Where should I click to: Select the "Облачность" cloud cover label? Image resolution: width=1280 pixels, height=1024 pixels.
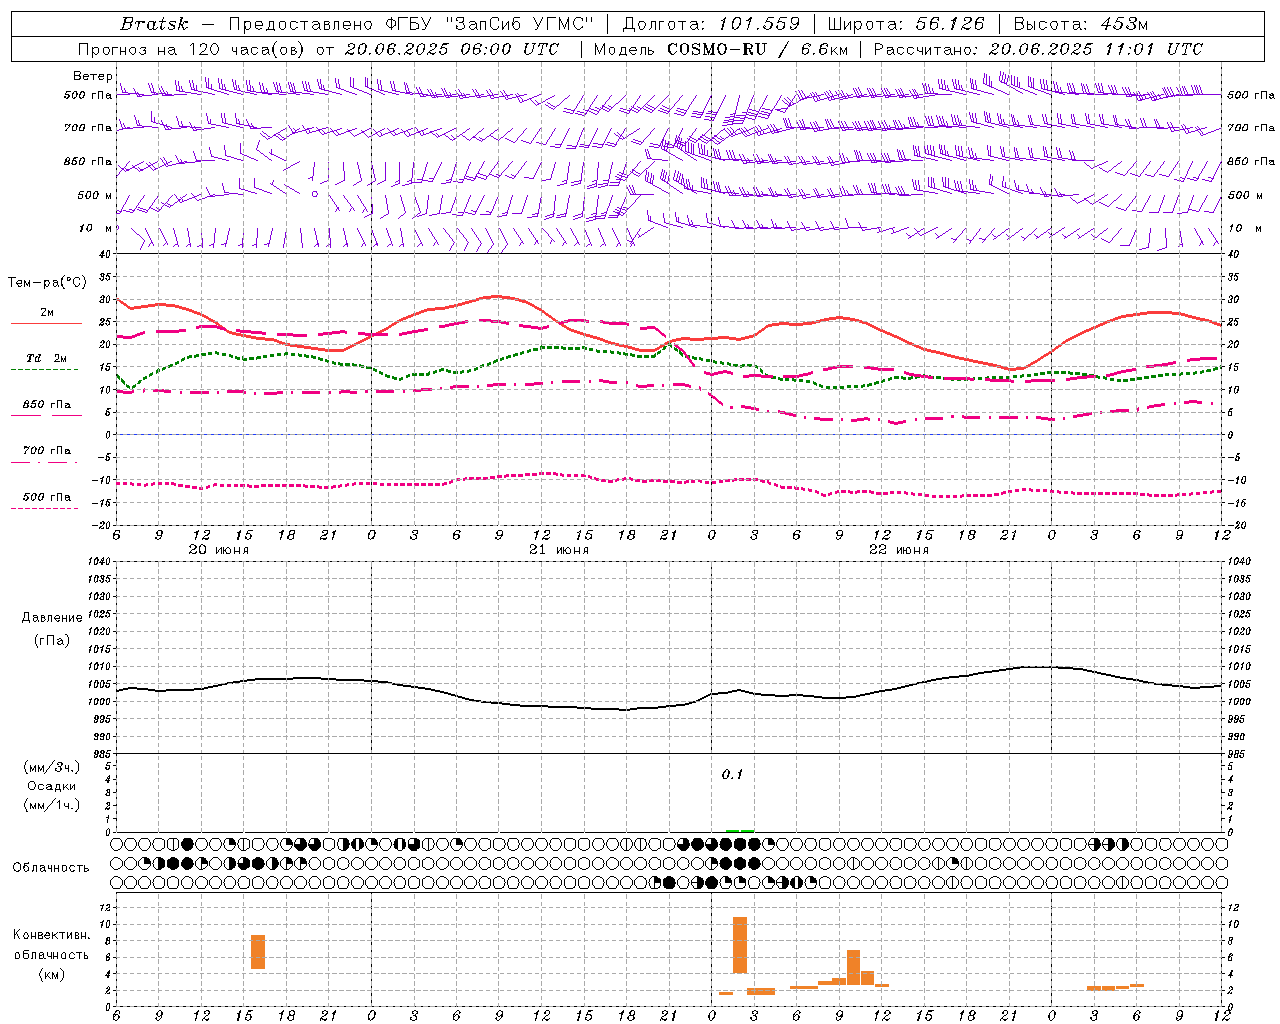pyautogui.click(x=51, y=868)
